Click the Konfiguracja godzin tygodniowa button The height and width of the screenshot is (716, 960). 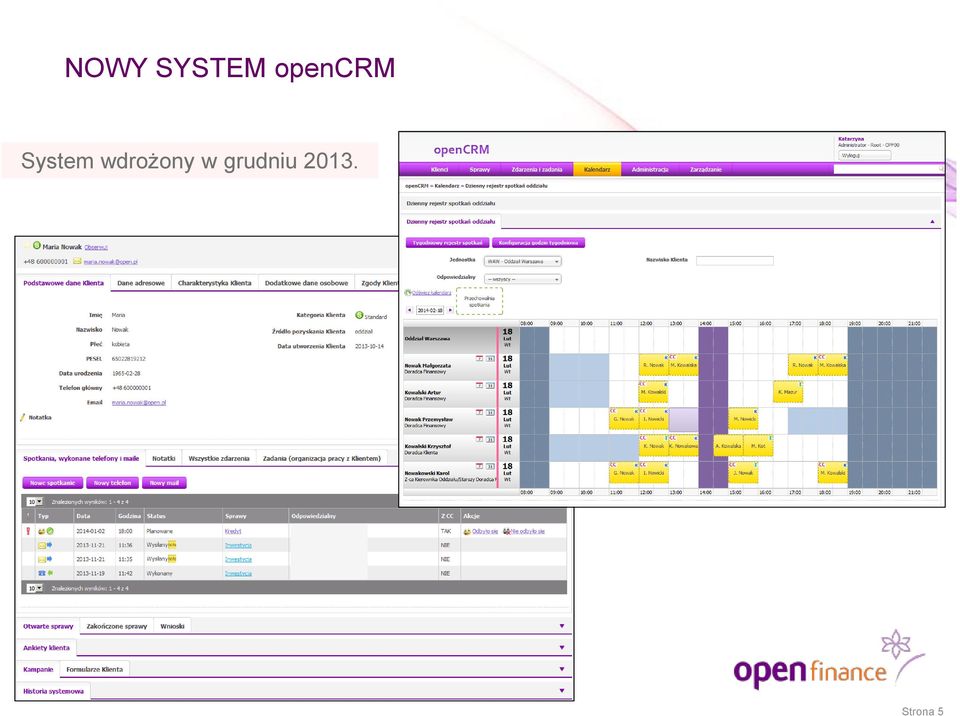click(x=538, y=243)
